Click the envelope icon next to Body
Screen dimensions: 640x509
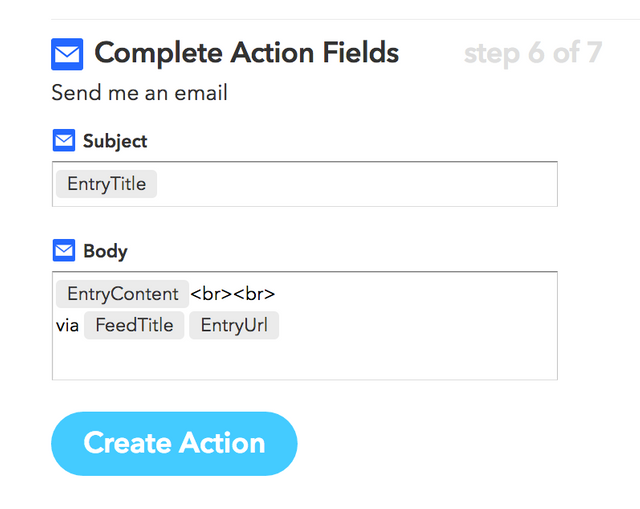(x=64, y=250)
